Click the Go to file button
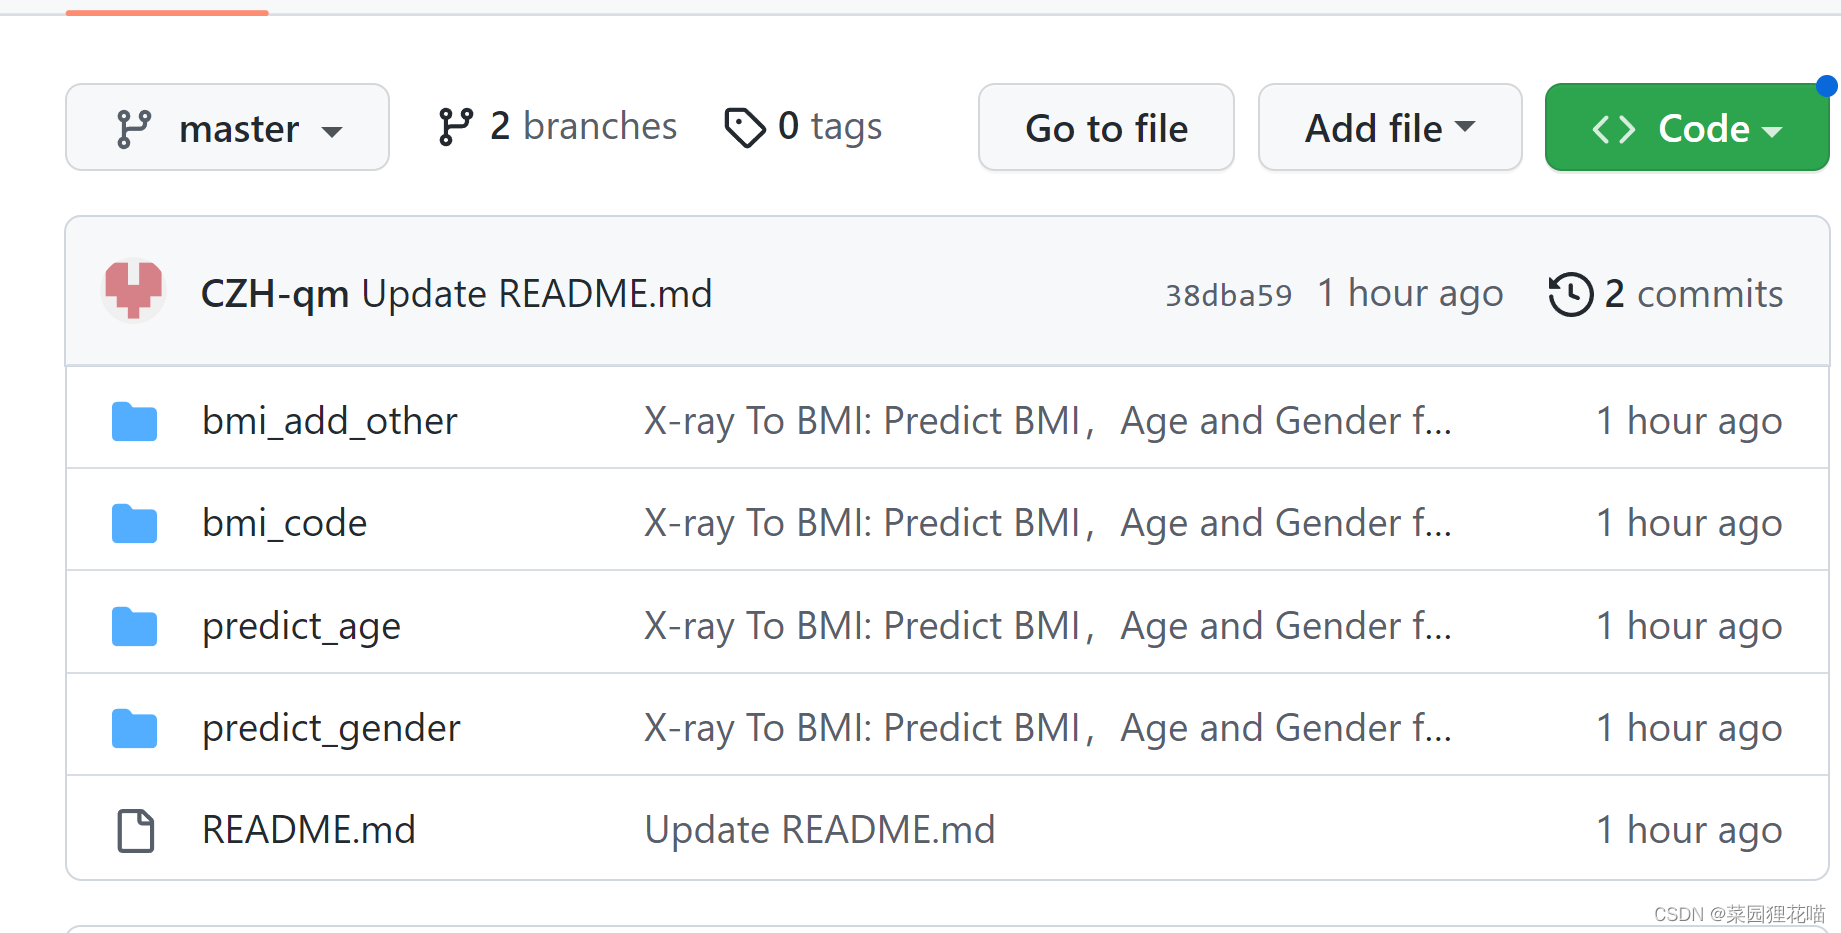The image size is (1841, 933). pyautogui.click(x=1106, y=127)
